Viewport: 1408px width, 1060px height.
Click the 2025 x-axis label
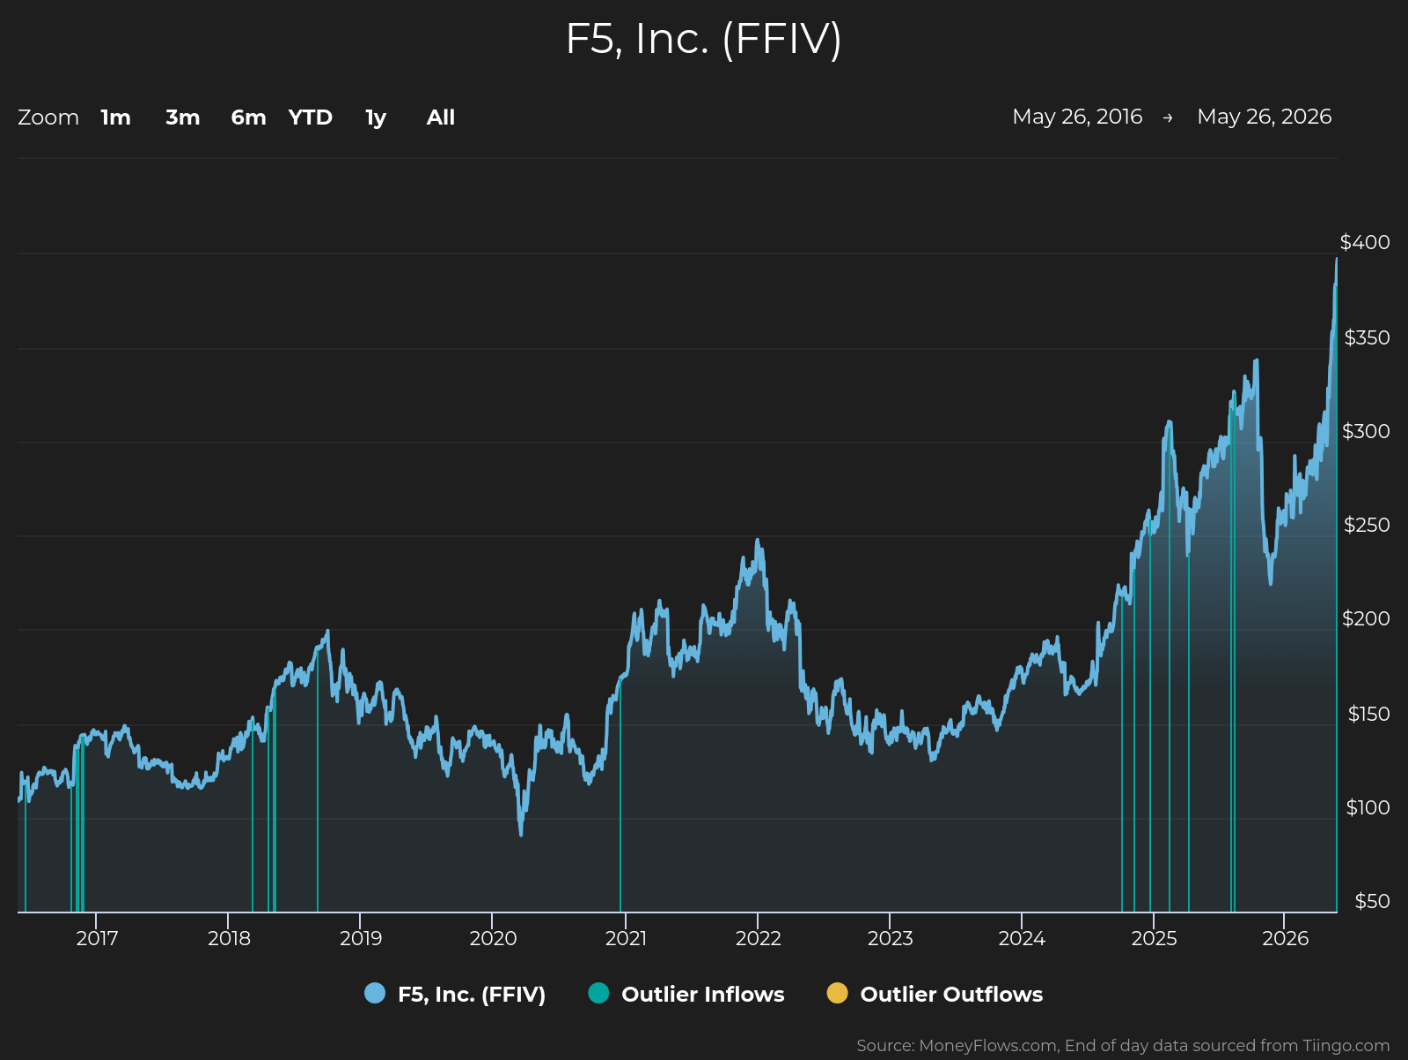click(1154, 938)
